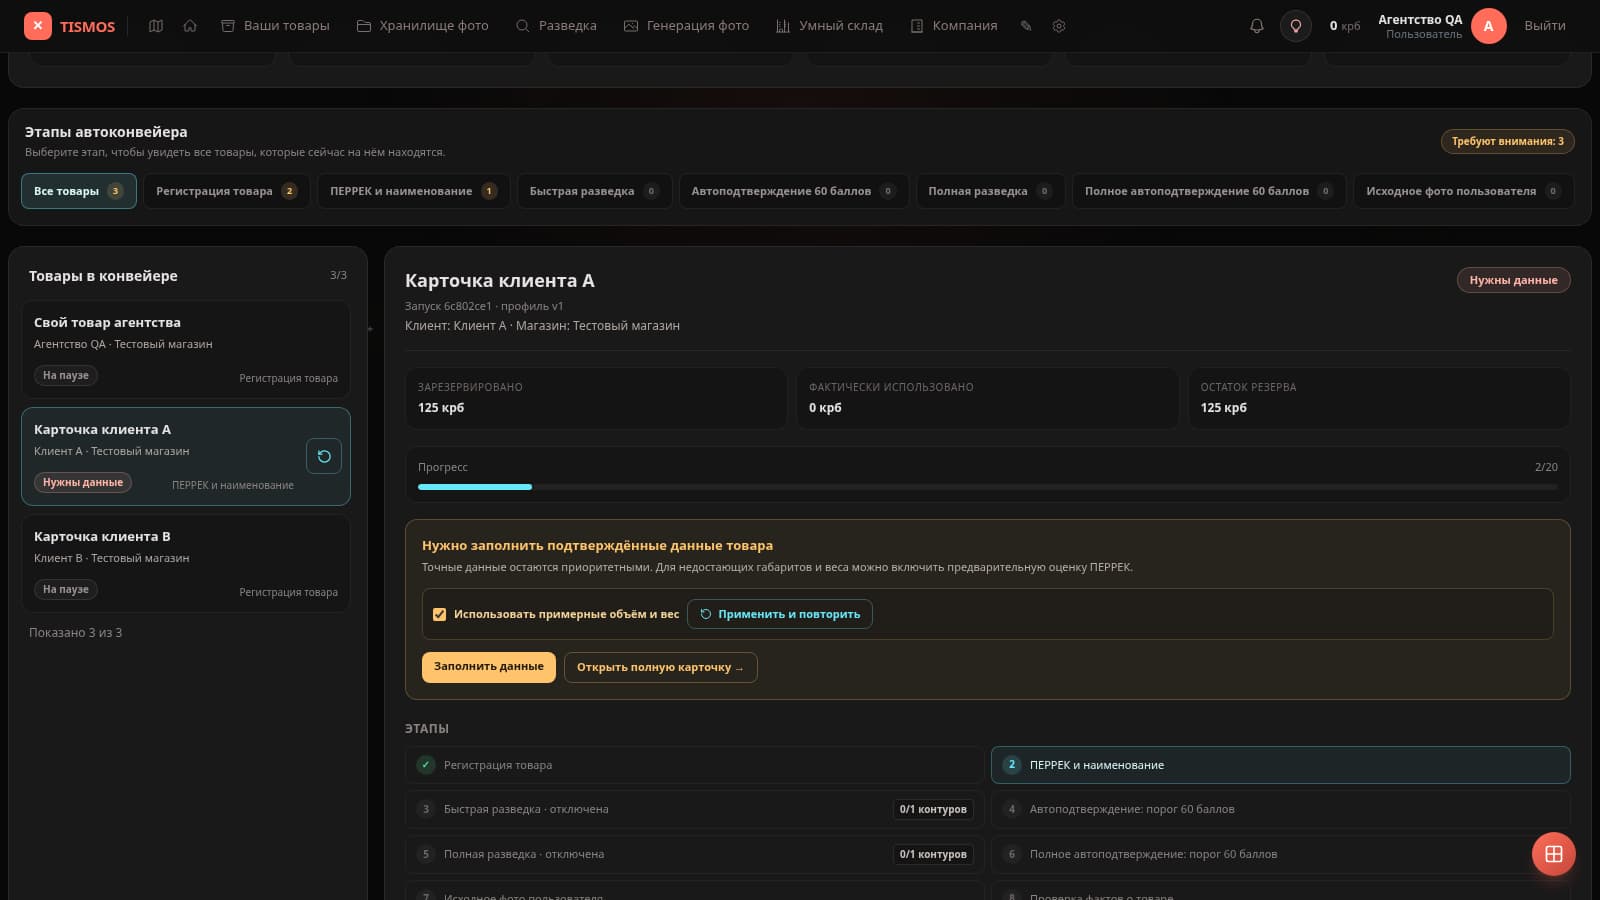Select Автоподтверждение 60 баллов stage filter

pyautogui.click(x=794, y=191)
